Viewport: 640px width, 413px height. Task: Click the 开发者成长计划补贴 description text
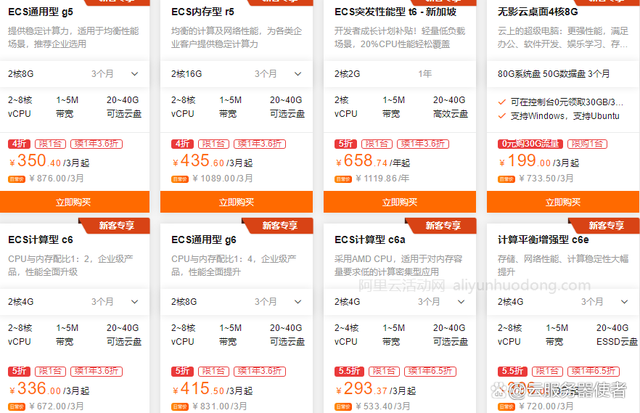tap(400, 38)
